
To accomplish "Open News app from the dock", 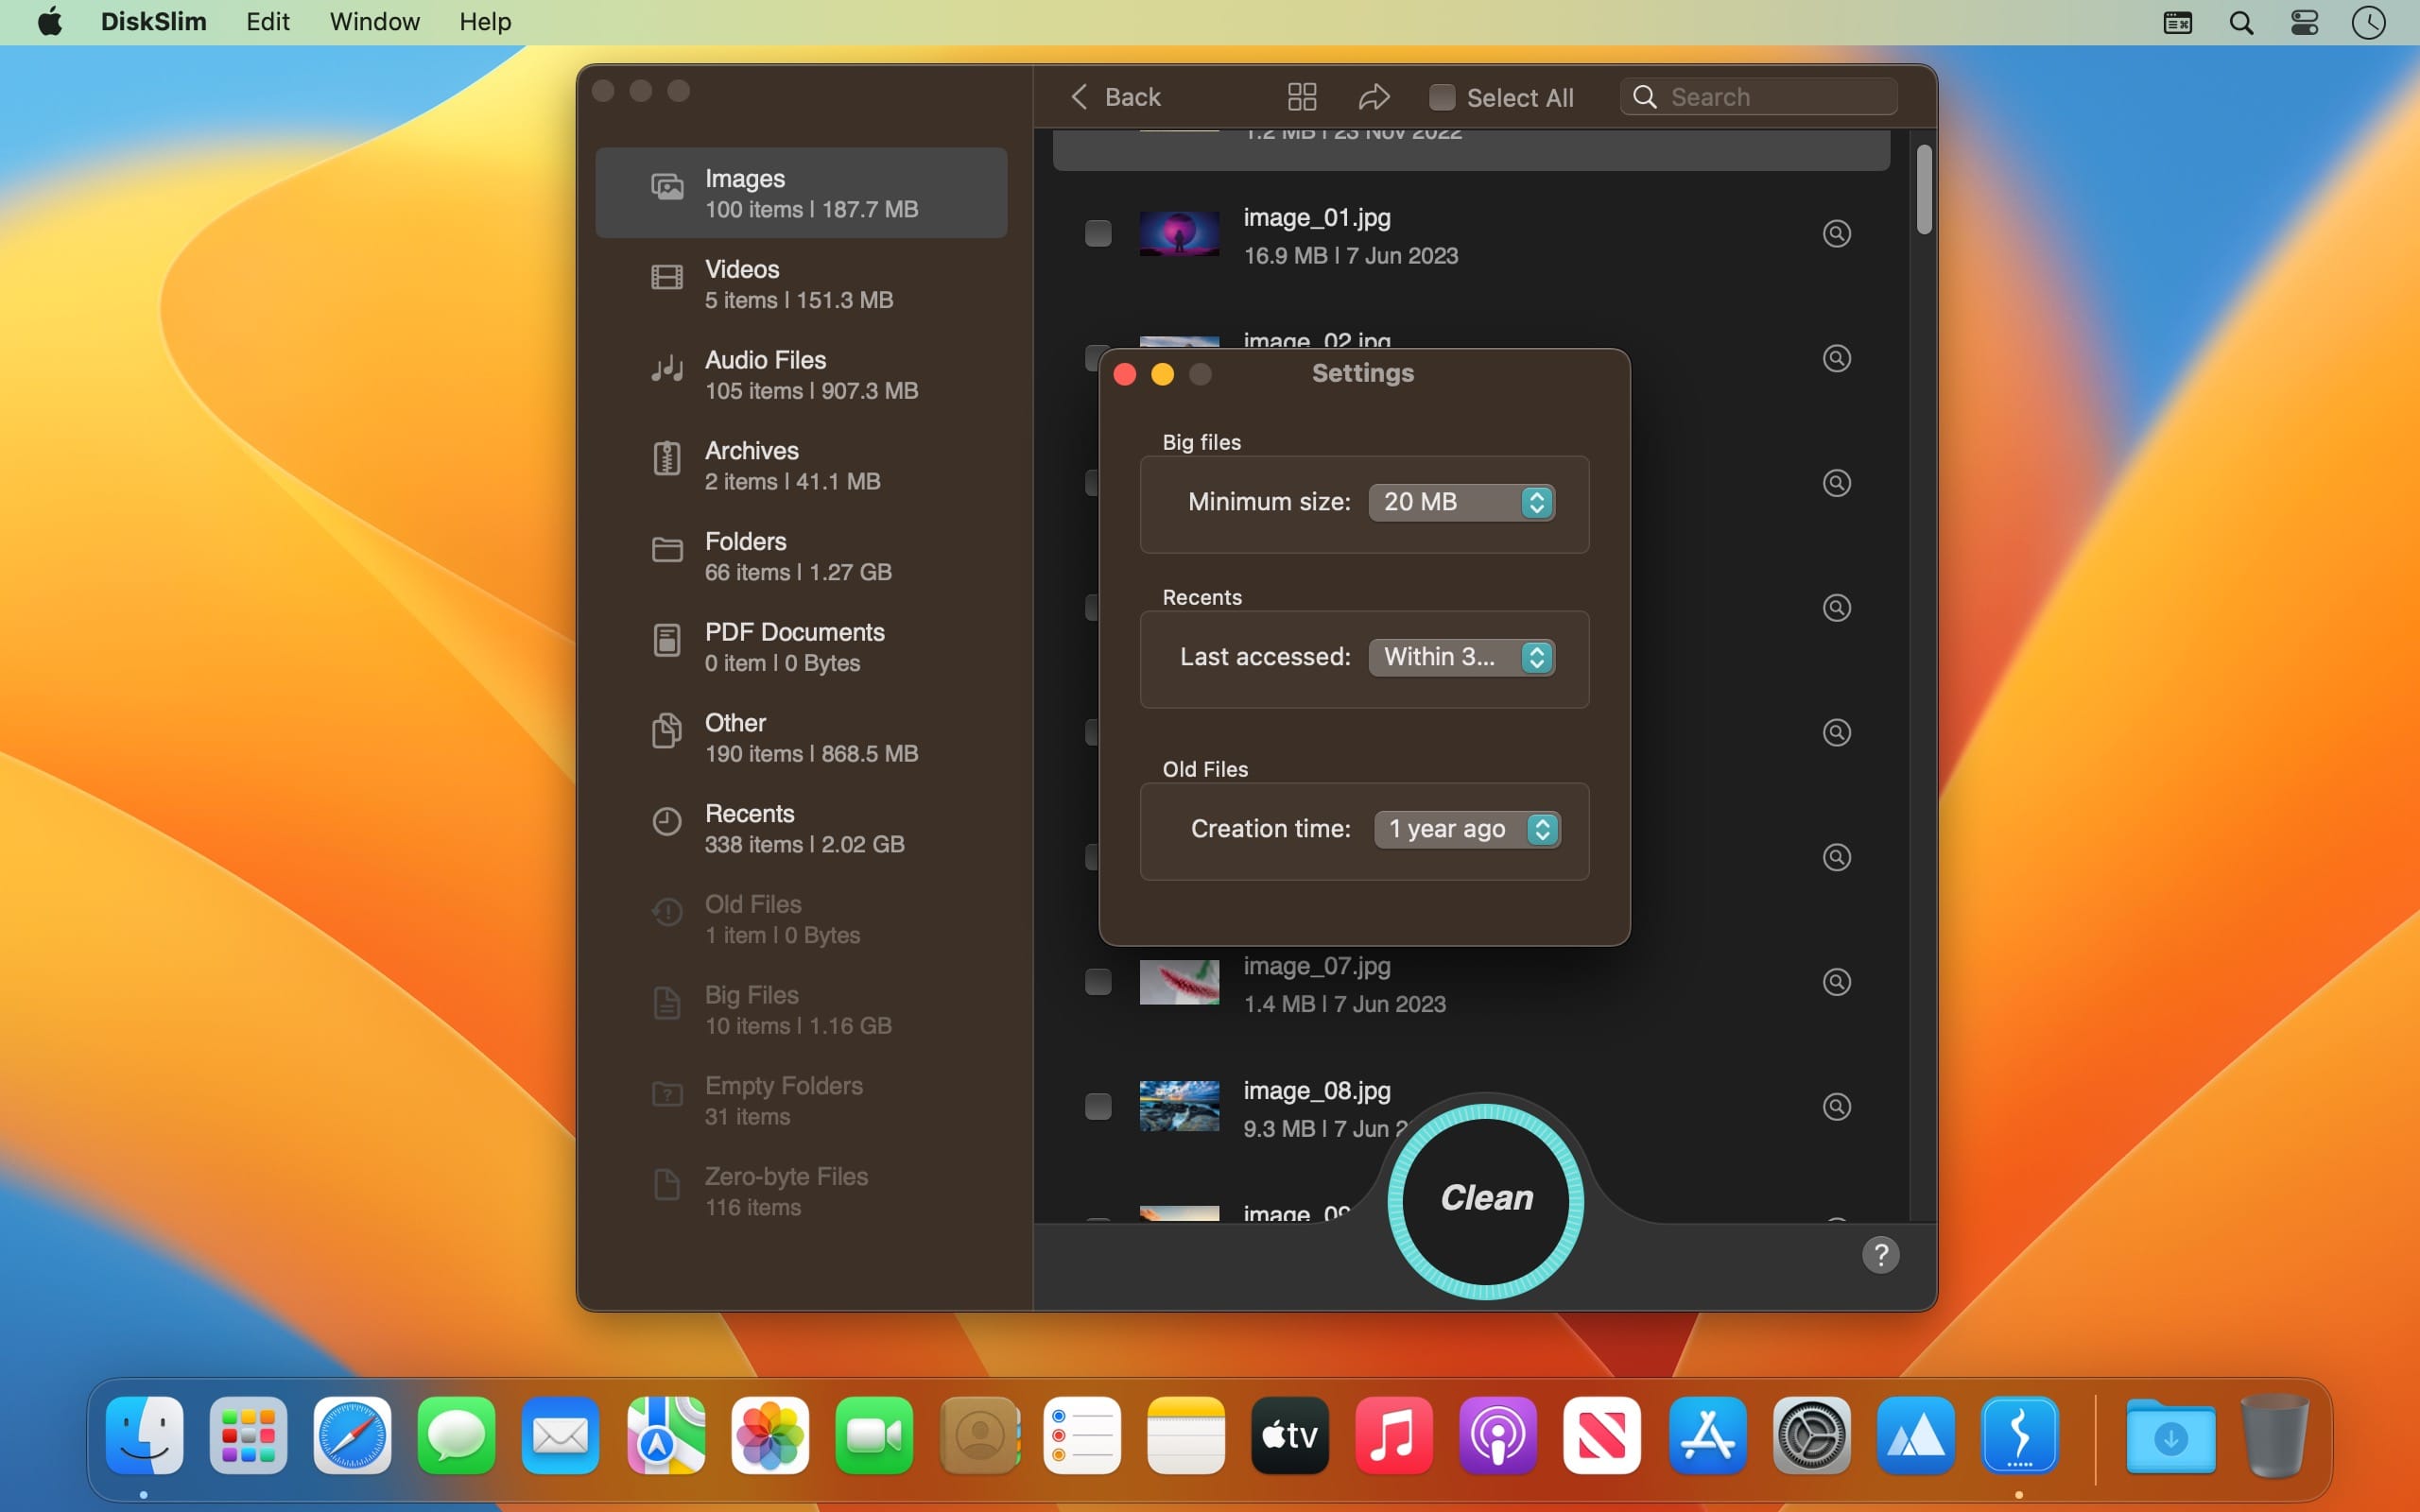I will [x=1601, y=1435].
